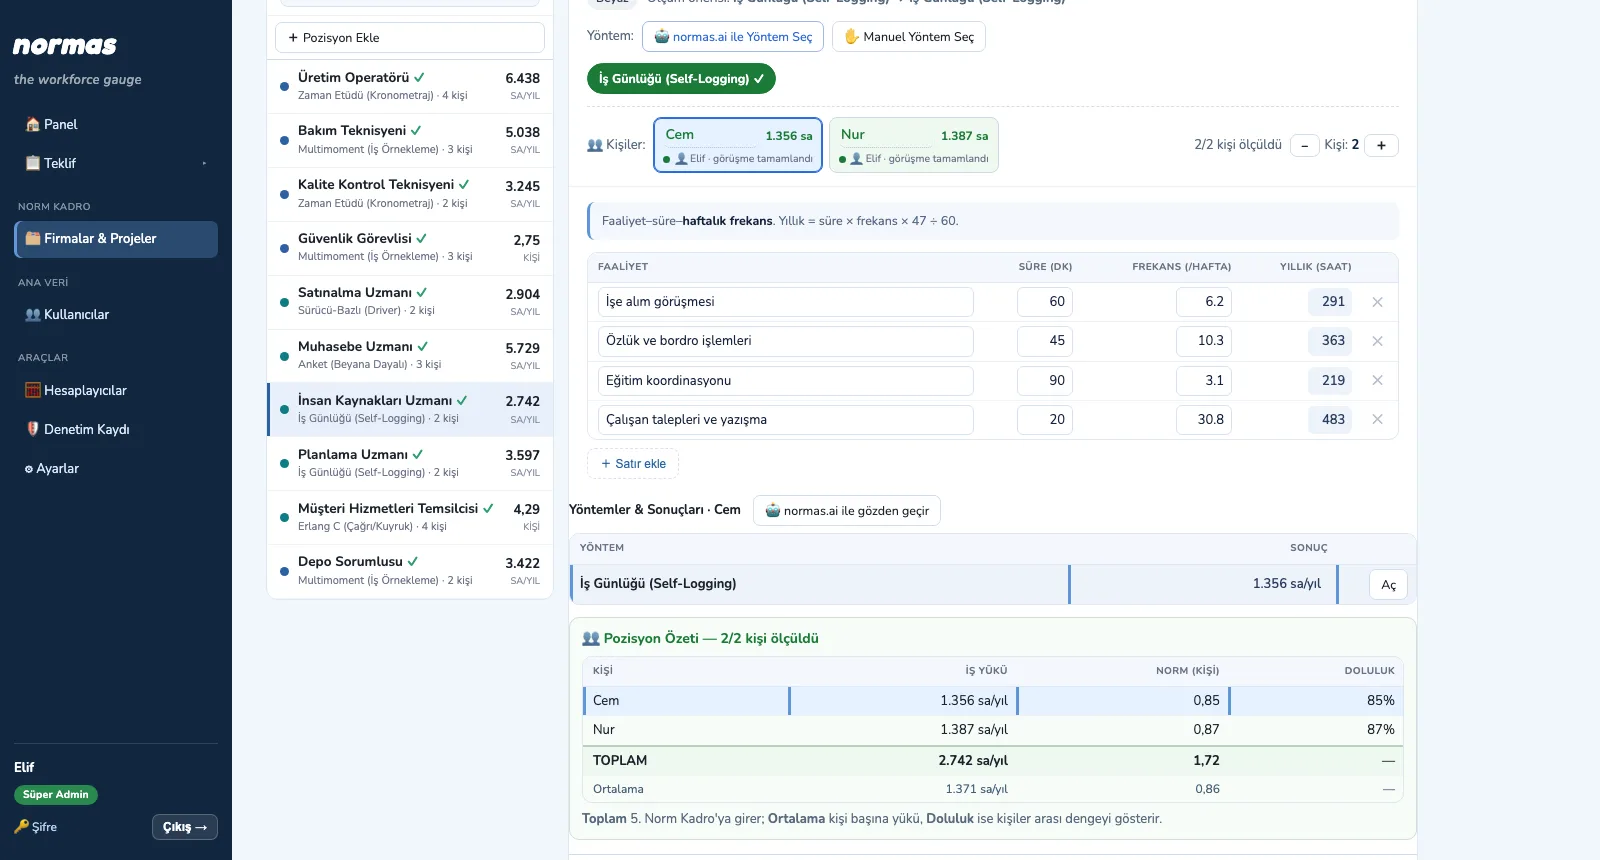Viewport: 1600px width, 860px height.
Task: Open Muhasebe Uzmanı position
Action: [x=410, y=356]
